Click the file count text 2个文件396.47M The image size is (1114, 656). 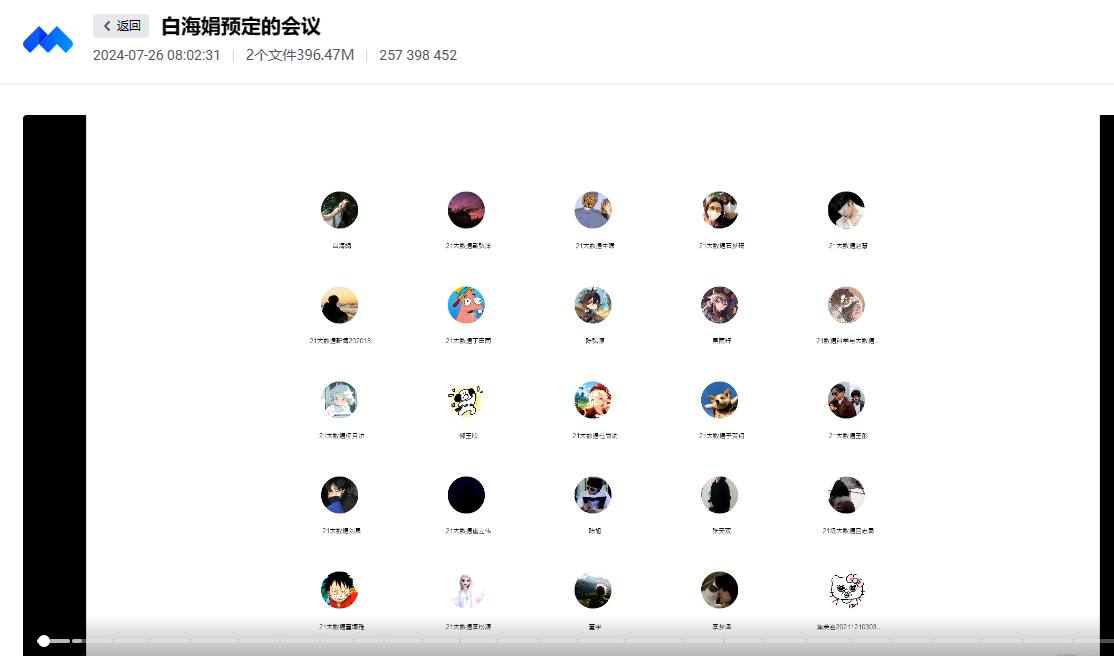[300, 56]
